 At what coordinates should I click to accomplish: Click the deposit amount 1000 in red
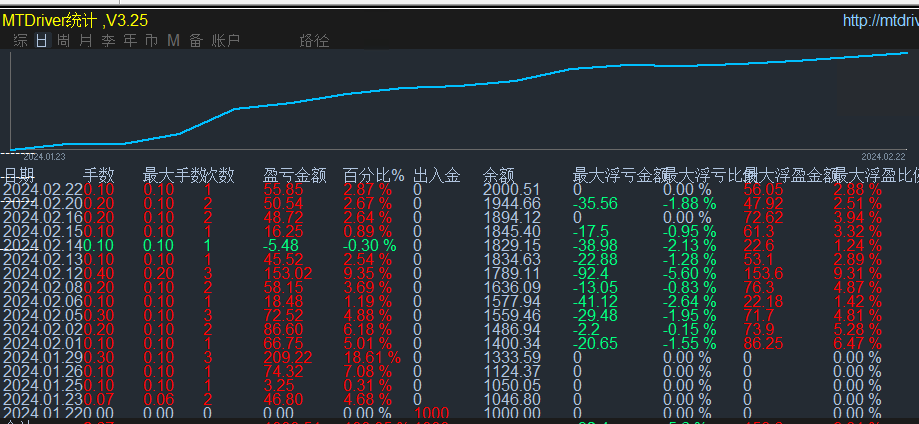tap(431, 413)
